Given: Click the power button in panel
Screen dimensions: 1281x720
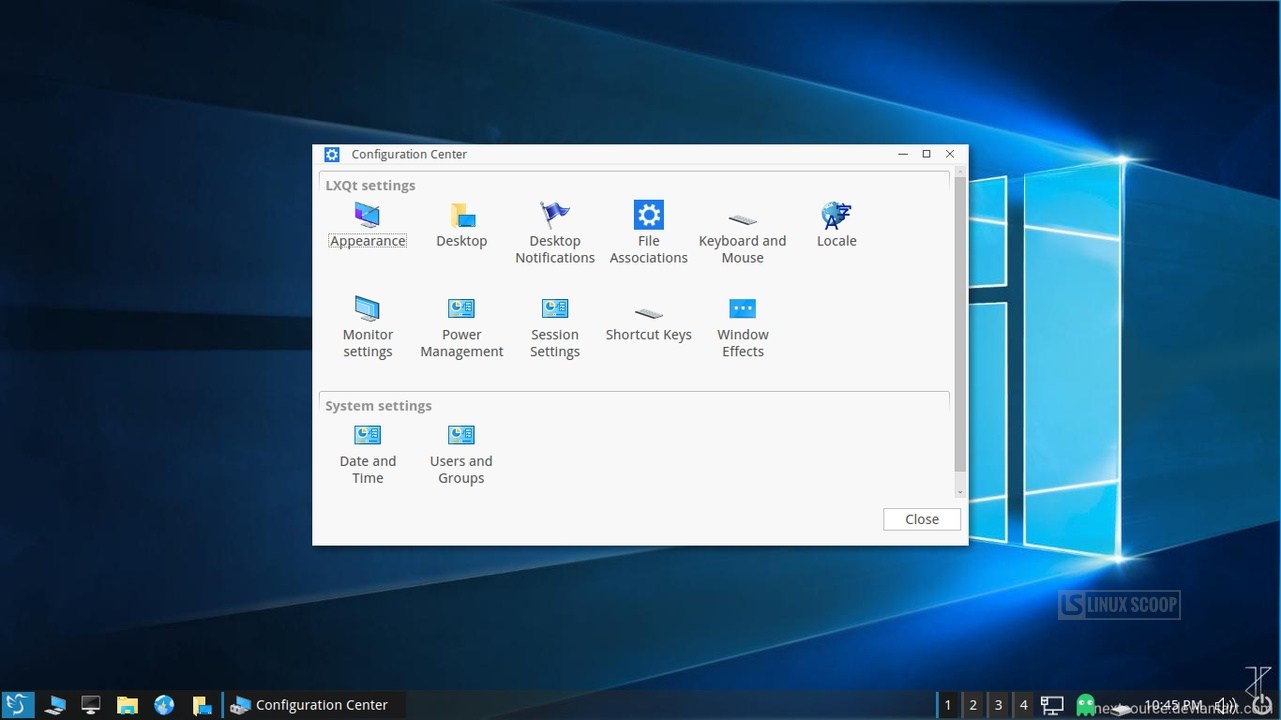Looking at the screenshot, I should point(1262,705).
